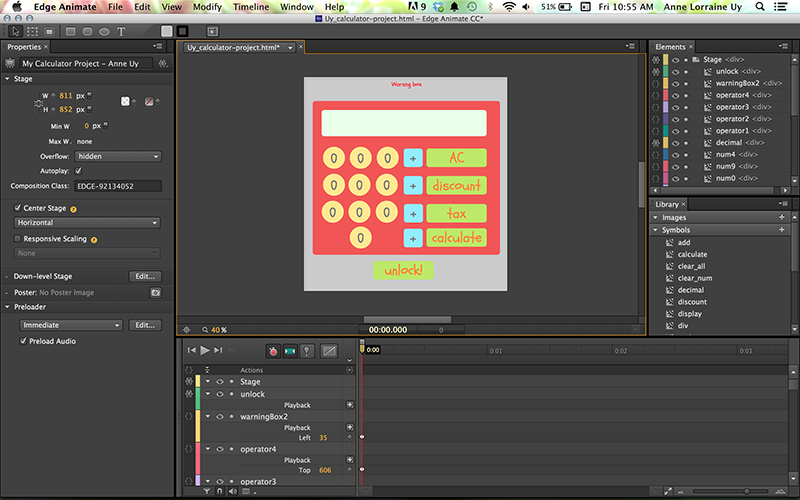Collapse Symbols section in Library
800x500 pixels.
point(656,230)
